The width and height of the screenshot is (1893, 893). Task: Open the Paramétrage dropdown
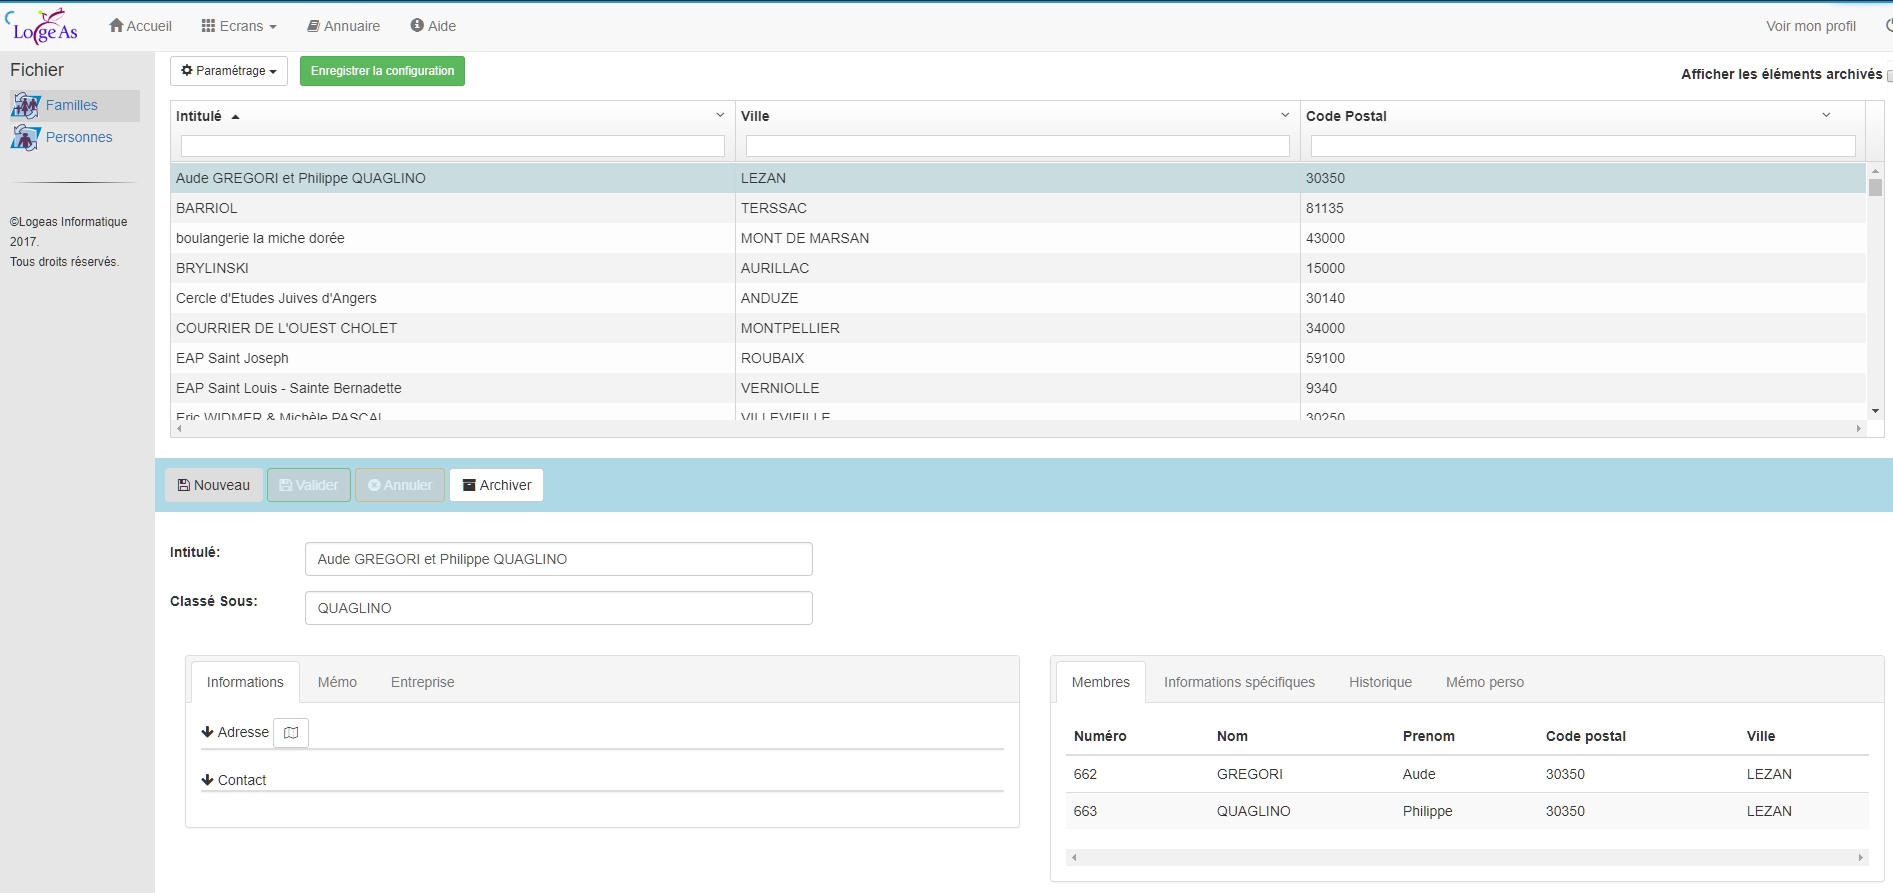pyautogui.click(x=229, y=71)
